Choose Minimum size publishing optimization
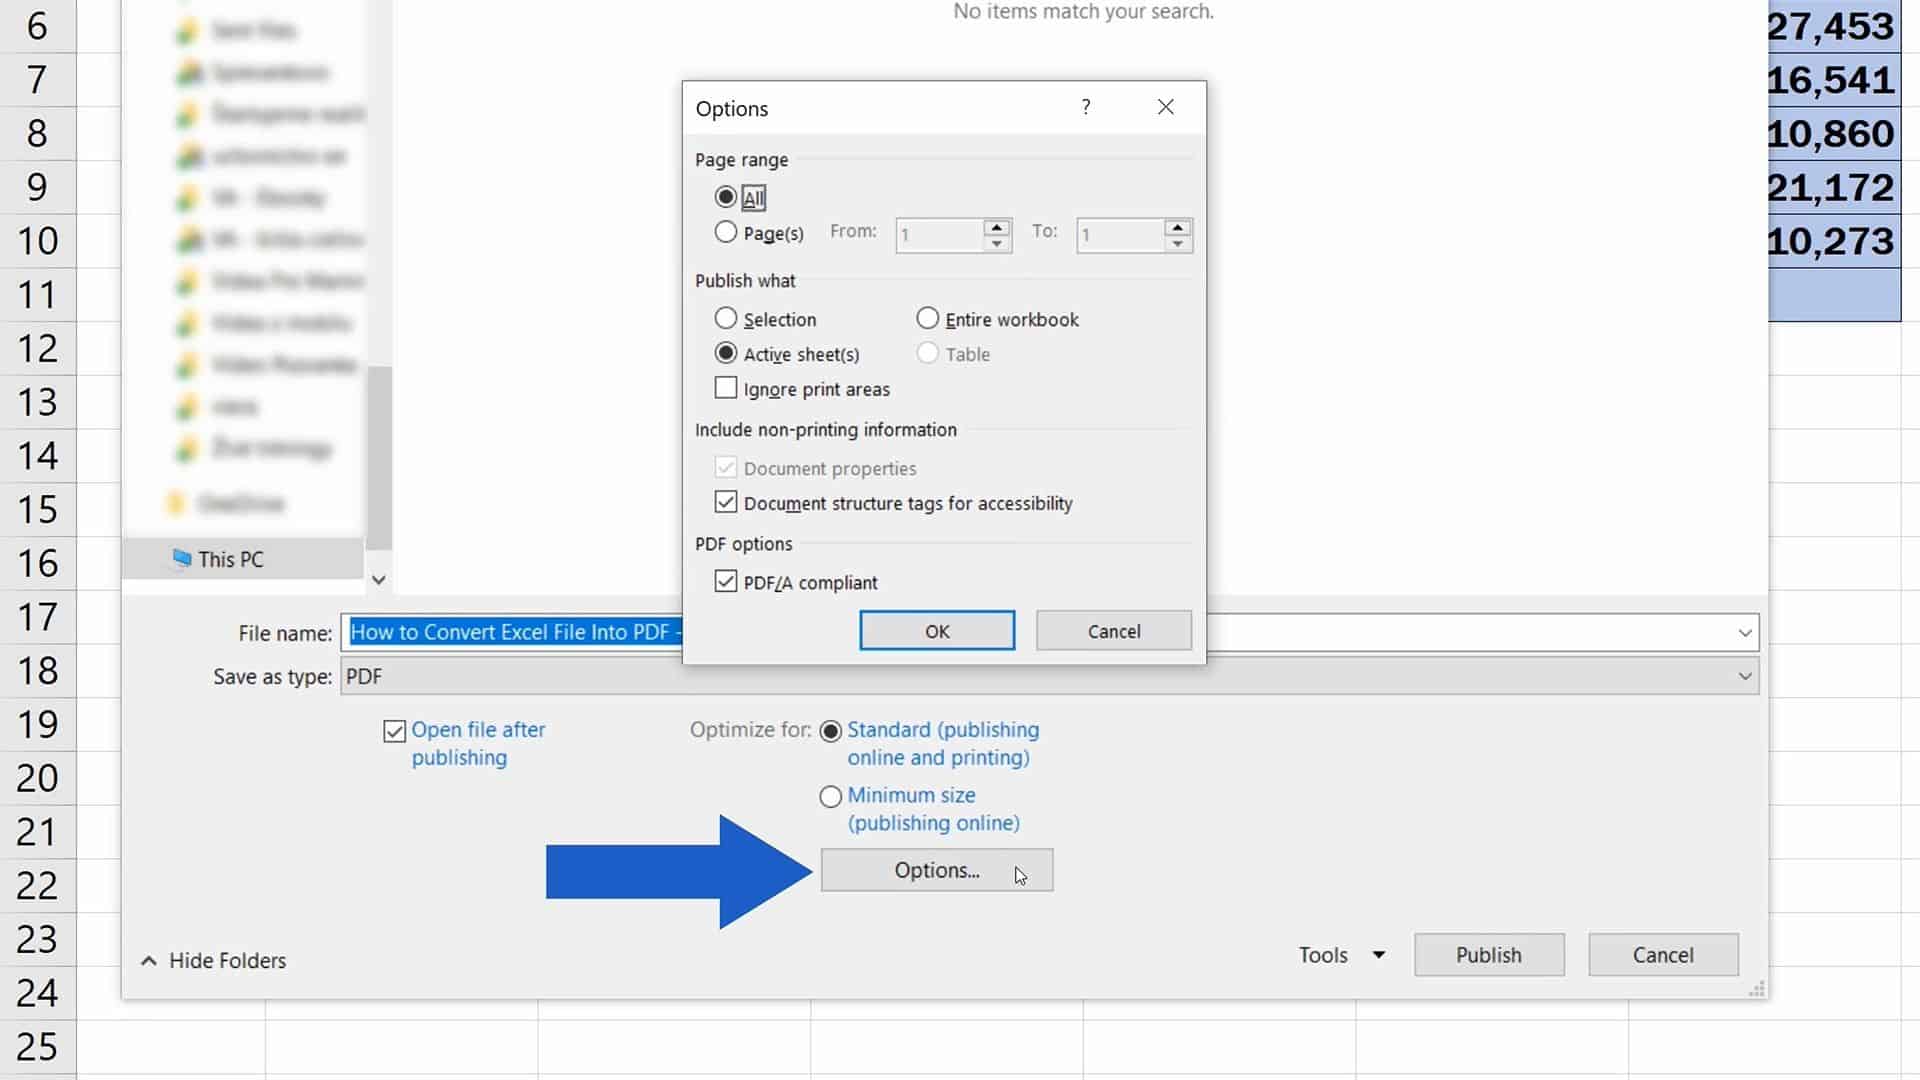 click(x=830, y=796)
